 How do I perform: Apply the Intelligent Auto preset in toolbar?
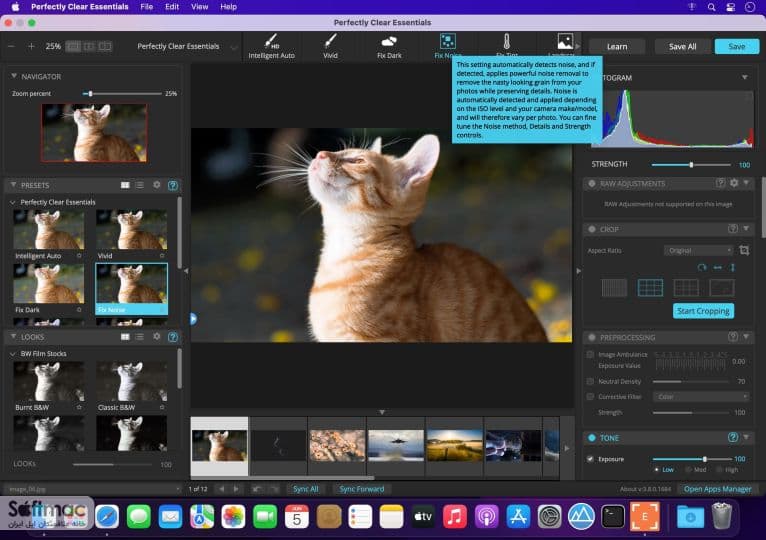coord(271,46)
